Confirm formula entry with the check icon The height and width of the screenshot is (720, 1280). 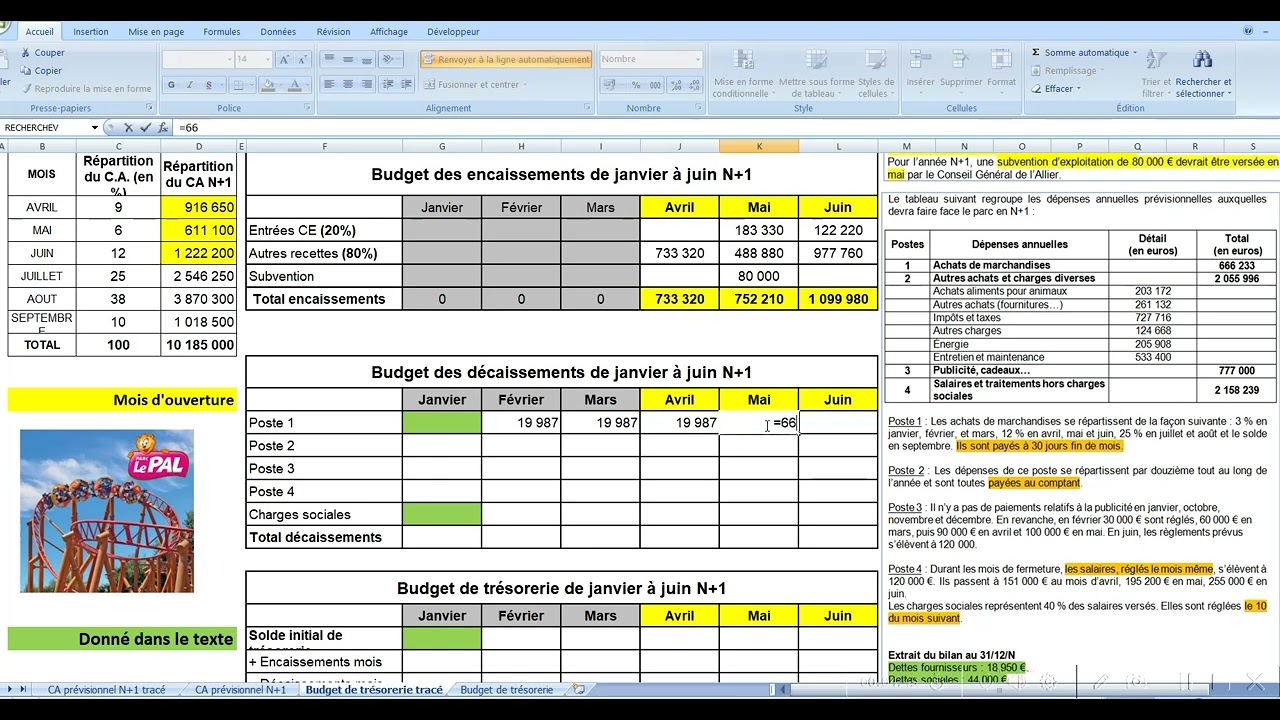point(146,128)
